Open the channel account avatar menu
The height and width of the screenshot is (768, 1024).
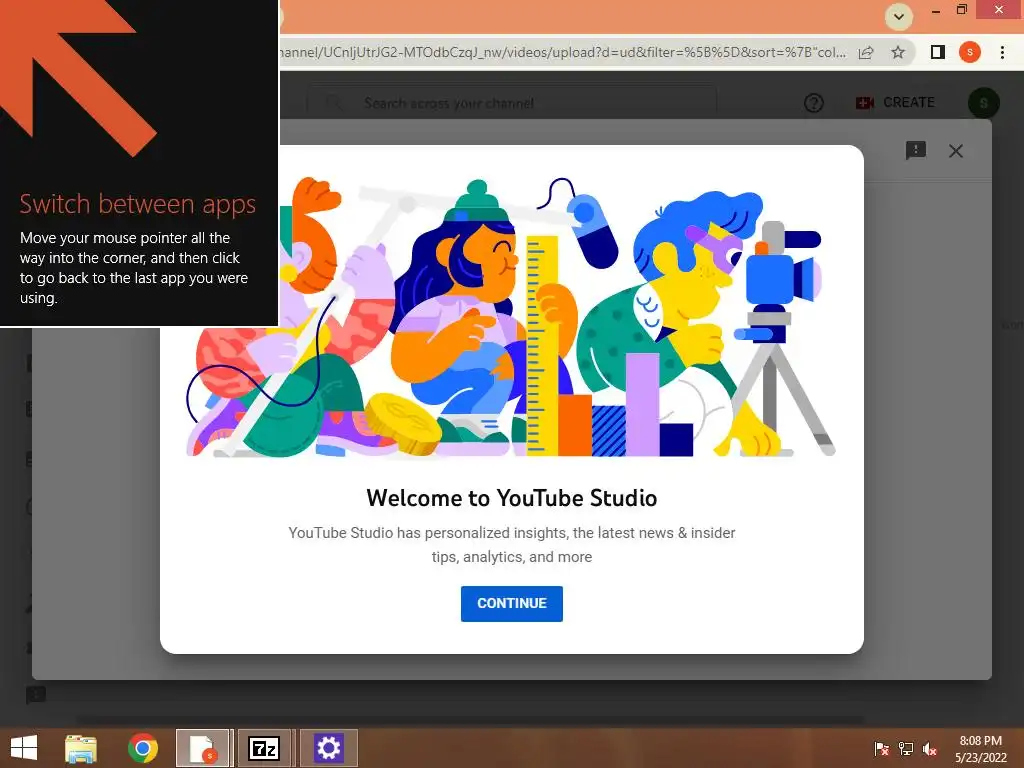(x=983, y=103)
